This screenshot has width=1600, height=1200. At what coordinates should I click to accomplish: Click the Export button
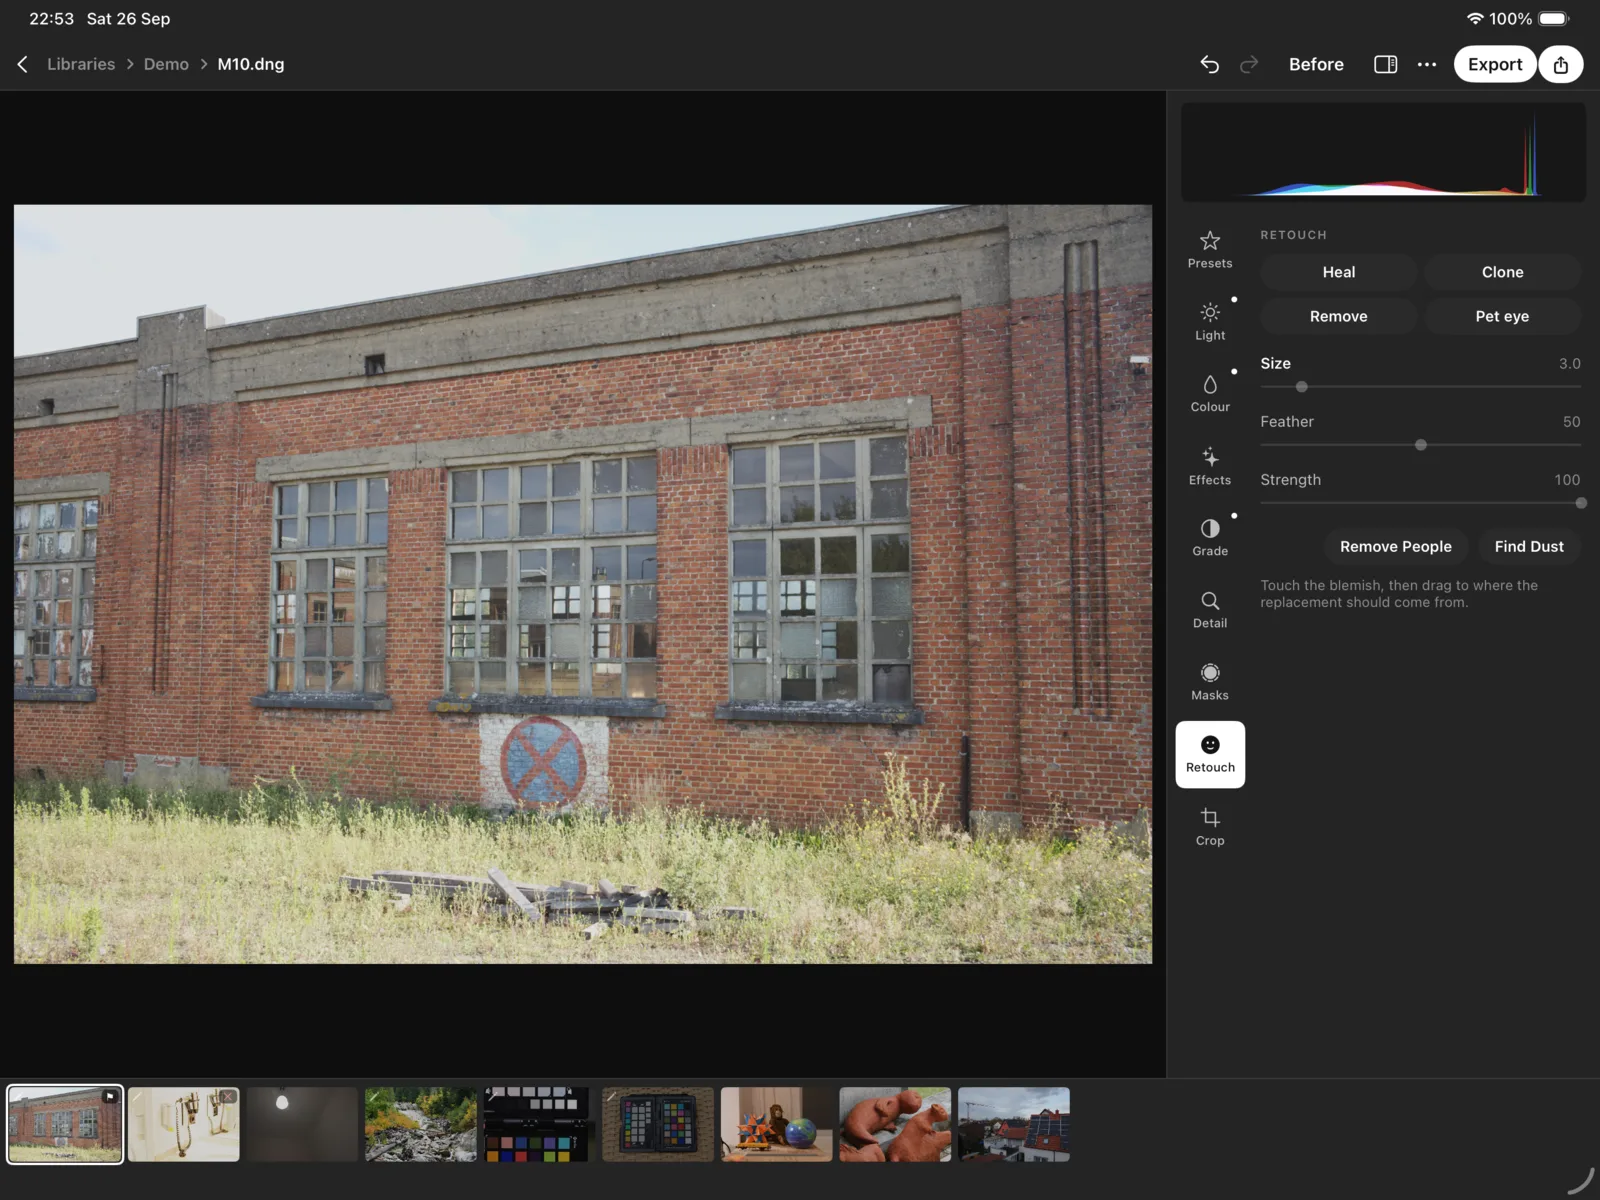coord(1495,64)
